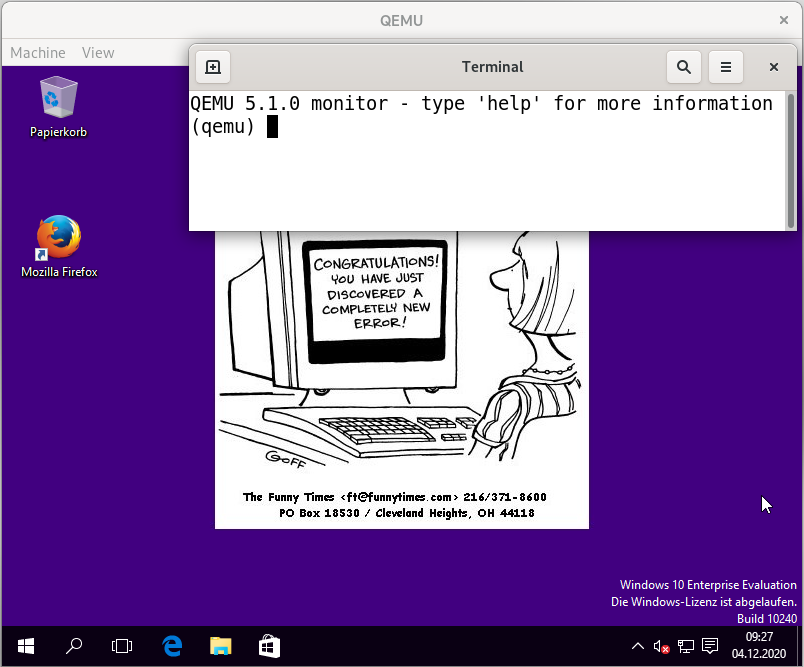Screen dimensions: 804x667
Task: Open the Terminal hamburger menu
Action: pyautogui.click(x=726, y=67)
